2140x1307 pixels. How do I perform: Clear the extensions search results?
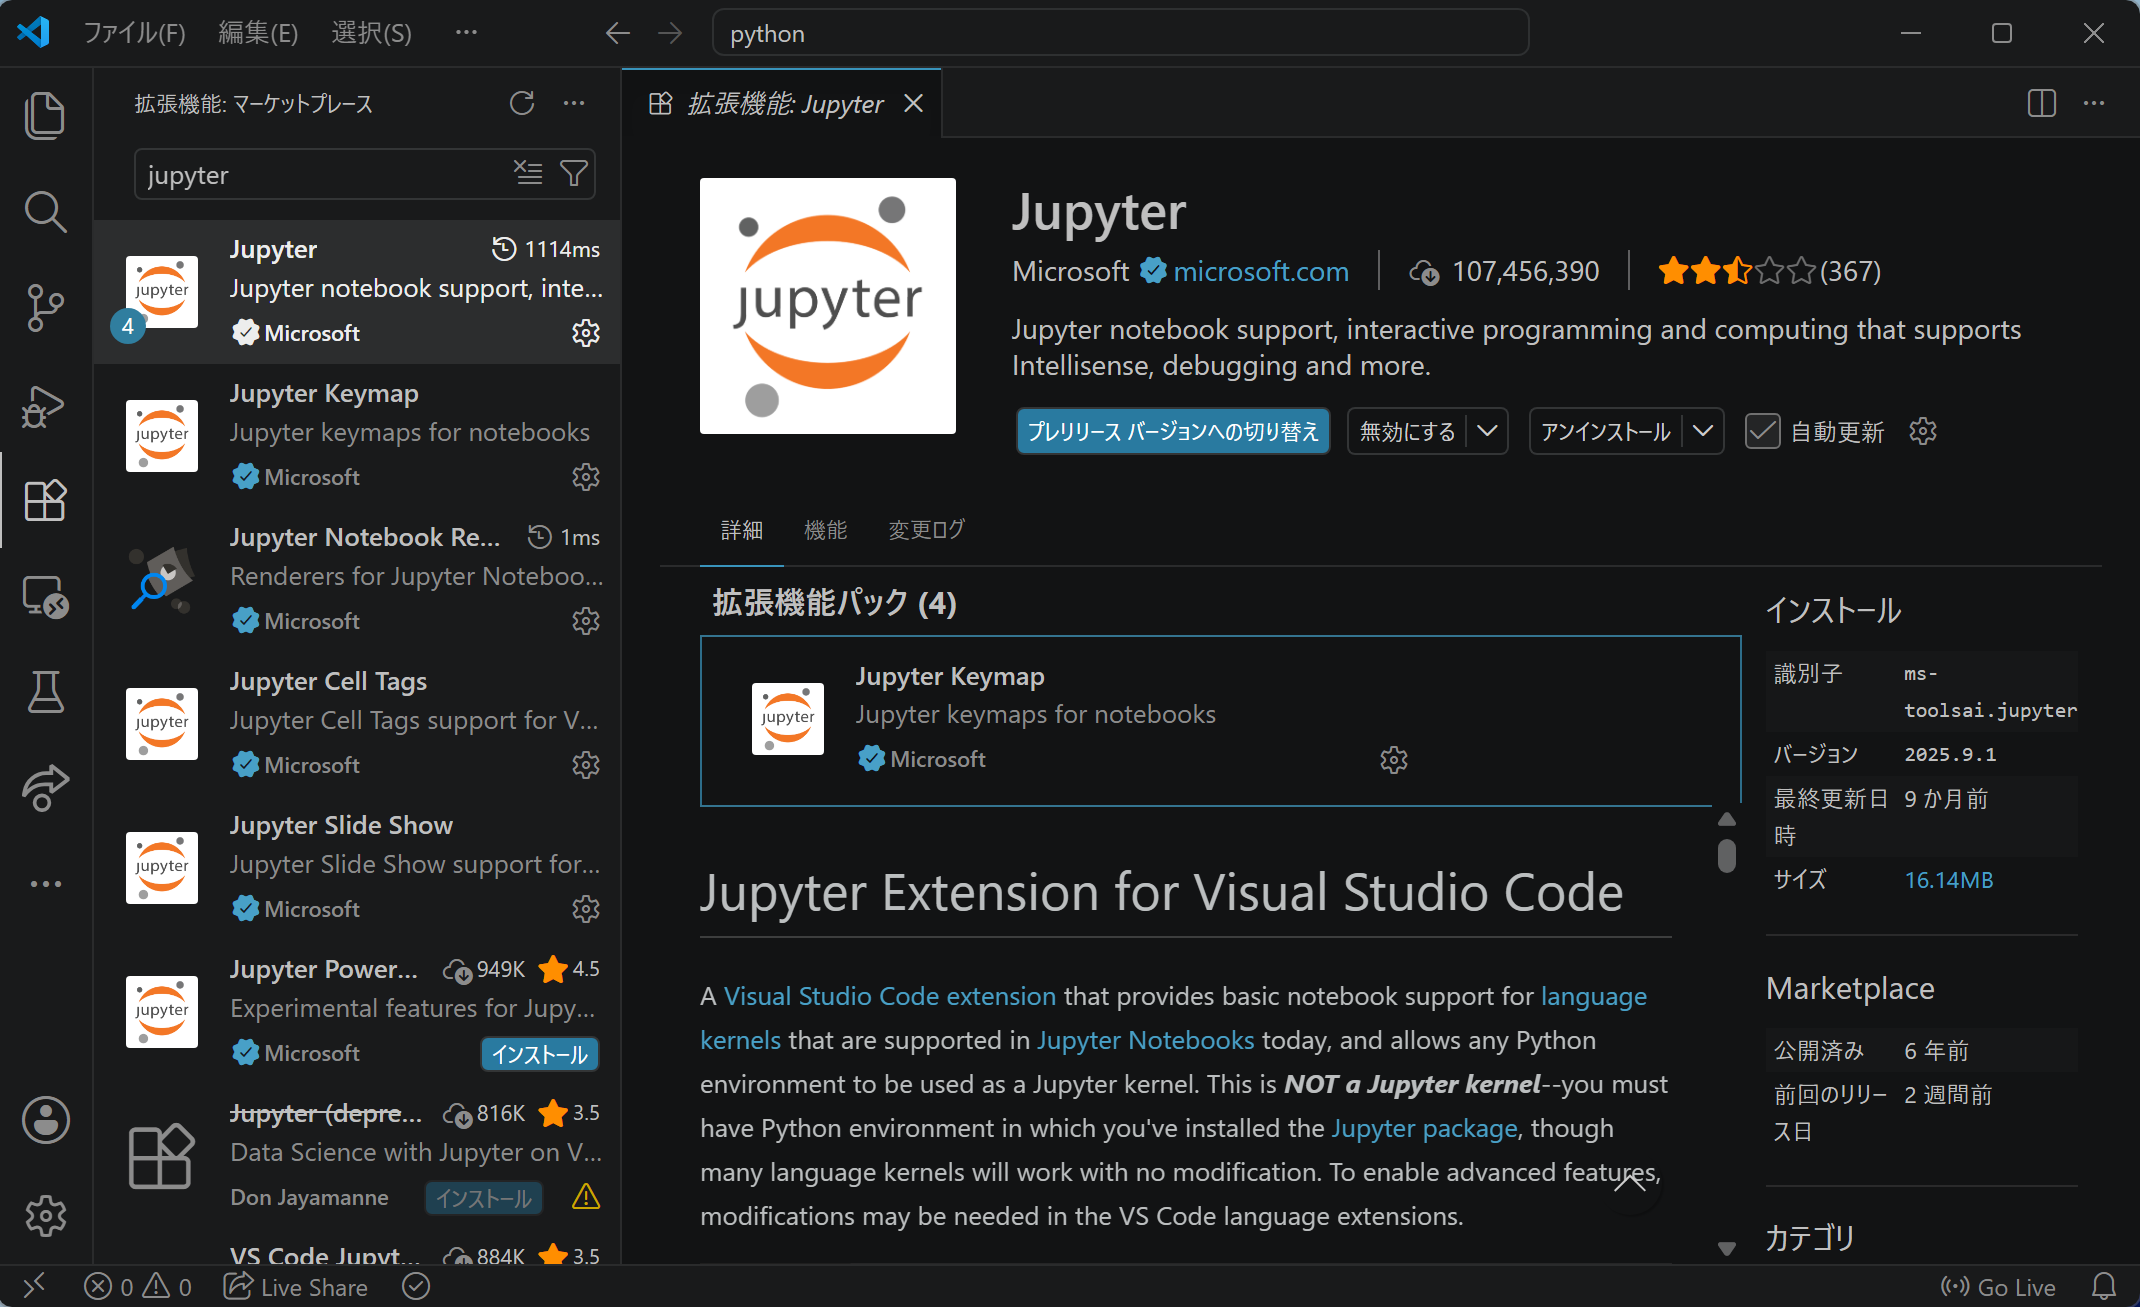[x=528, y=173]
